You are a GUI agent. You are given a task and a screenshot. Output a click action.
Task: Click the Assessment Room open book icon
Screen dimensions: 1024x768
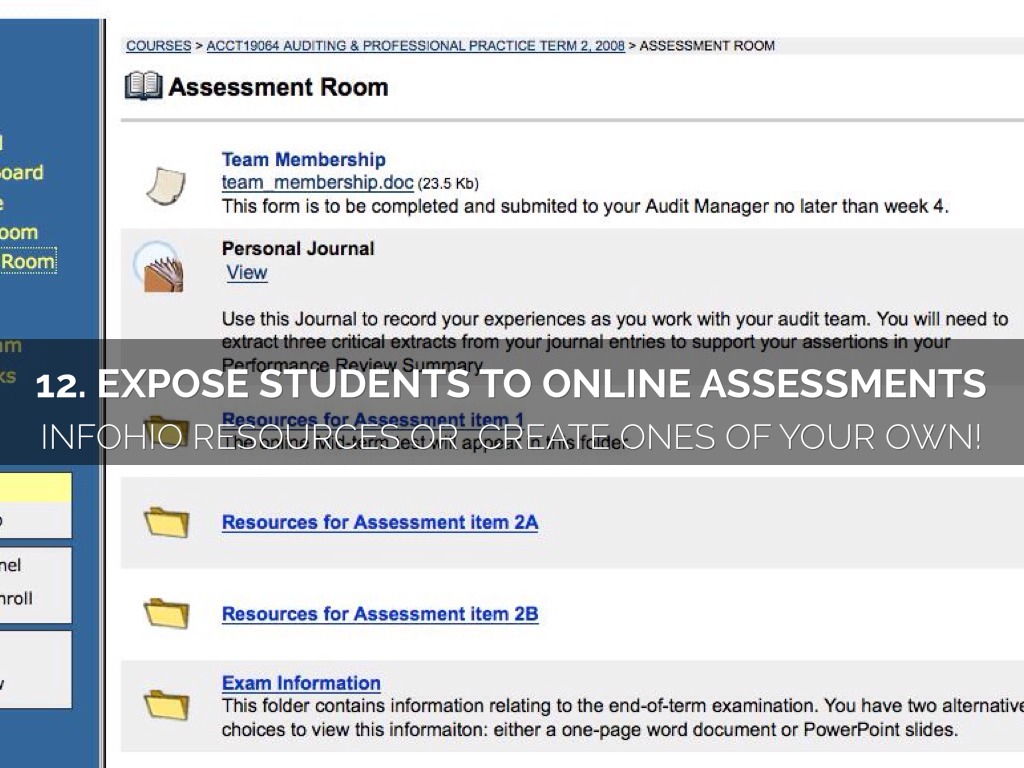[x=143, y=87]
